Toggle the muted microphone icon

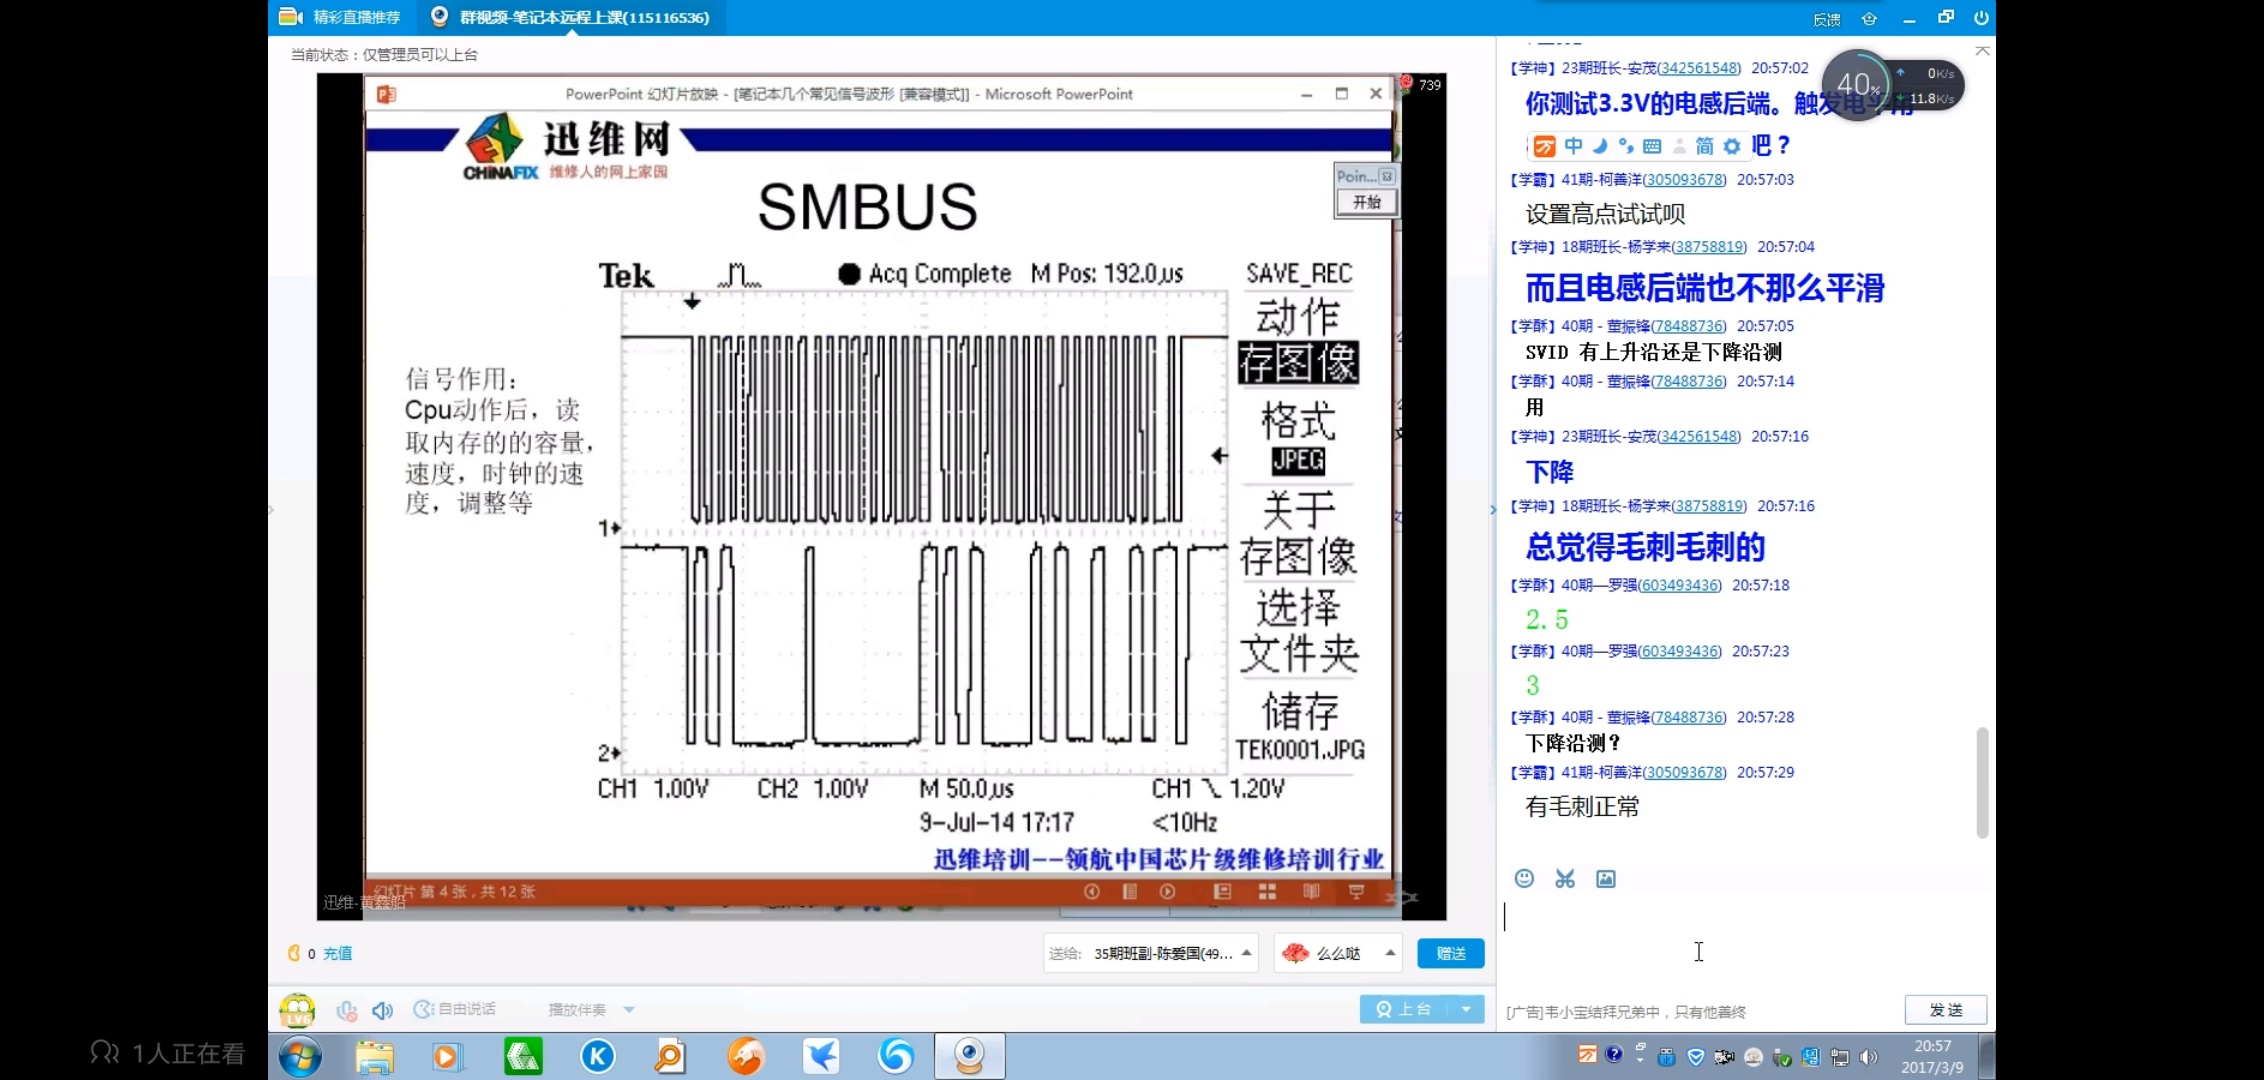pos(346,1010)
